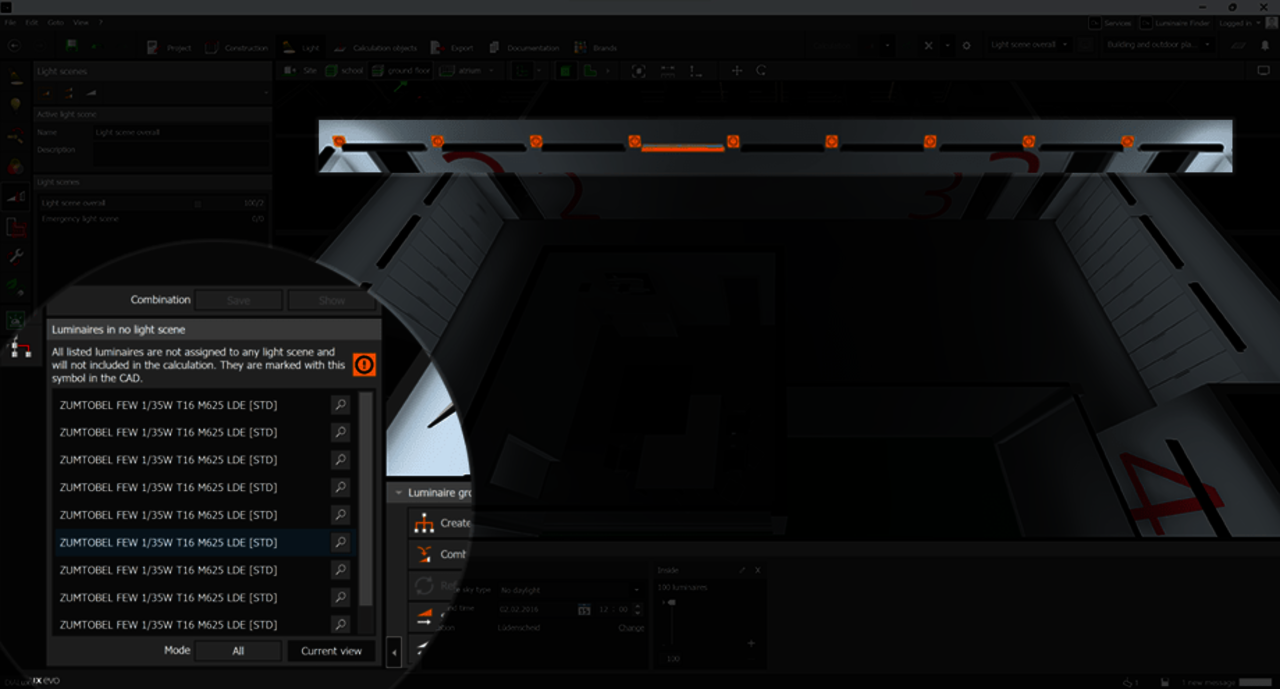Click the luminaire list vertical scrollbar
The height and width of the screenshot is (689, 1280).
tap(366, 500)
